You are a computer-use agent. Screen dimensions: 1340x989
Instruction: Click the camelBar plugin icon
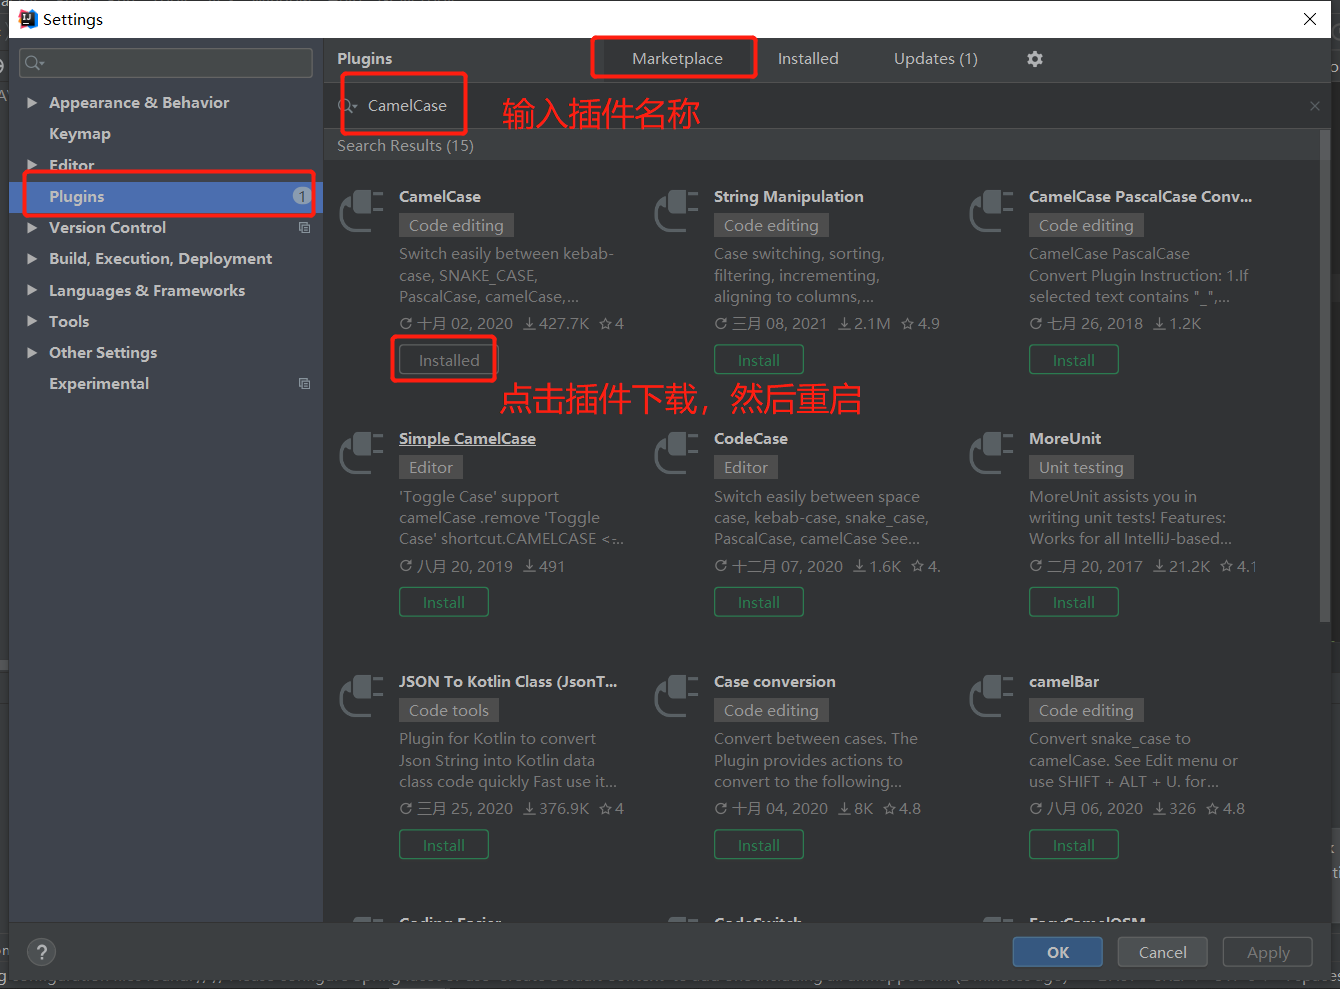(992, 696)
